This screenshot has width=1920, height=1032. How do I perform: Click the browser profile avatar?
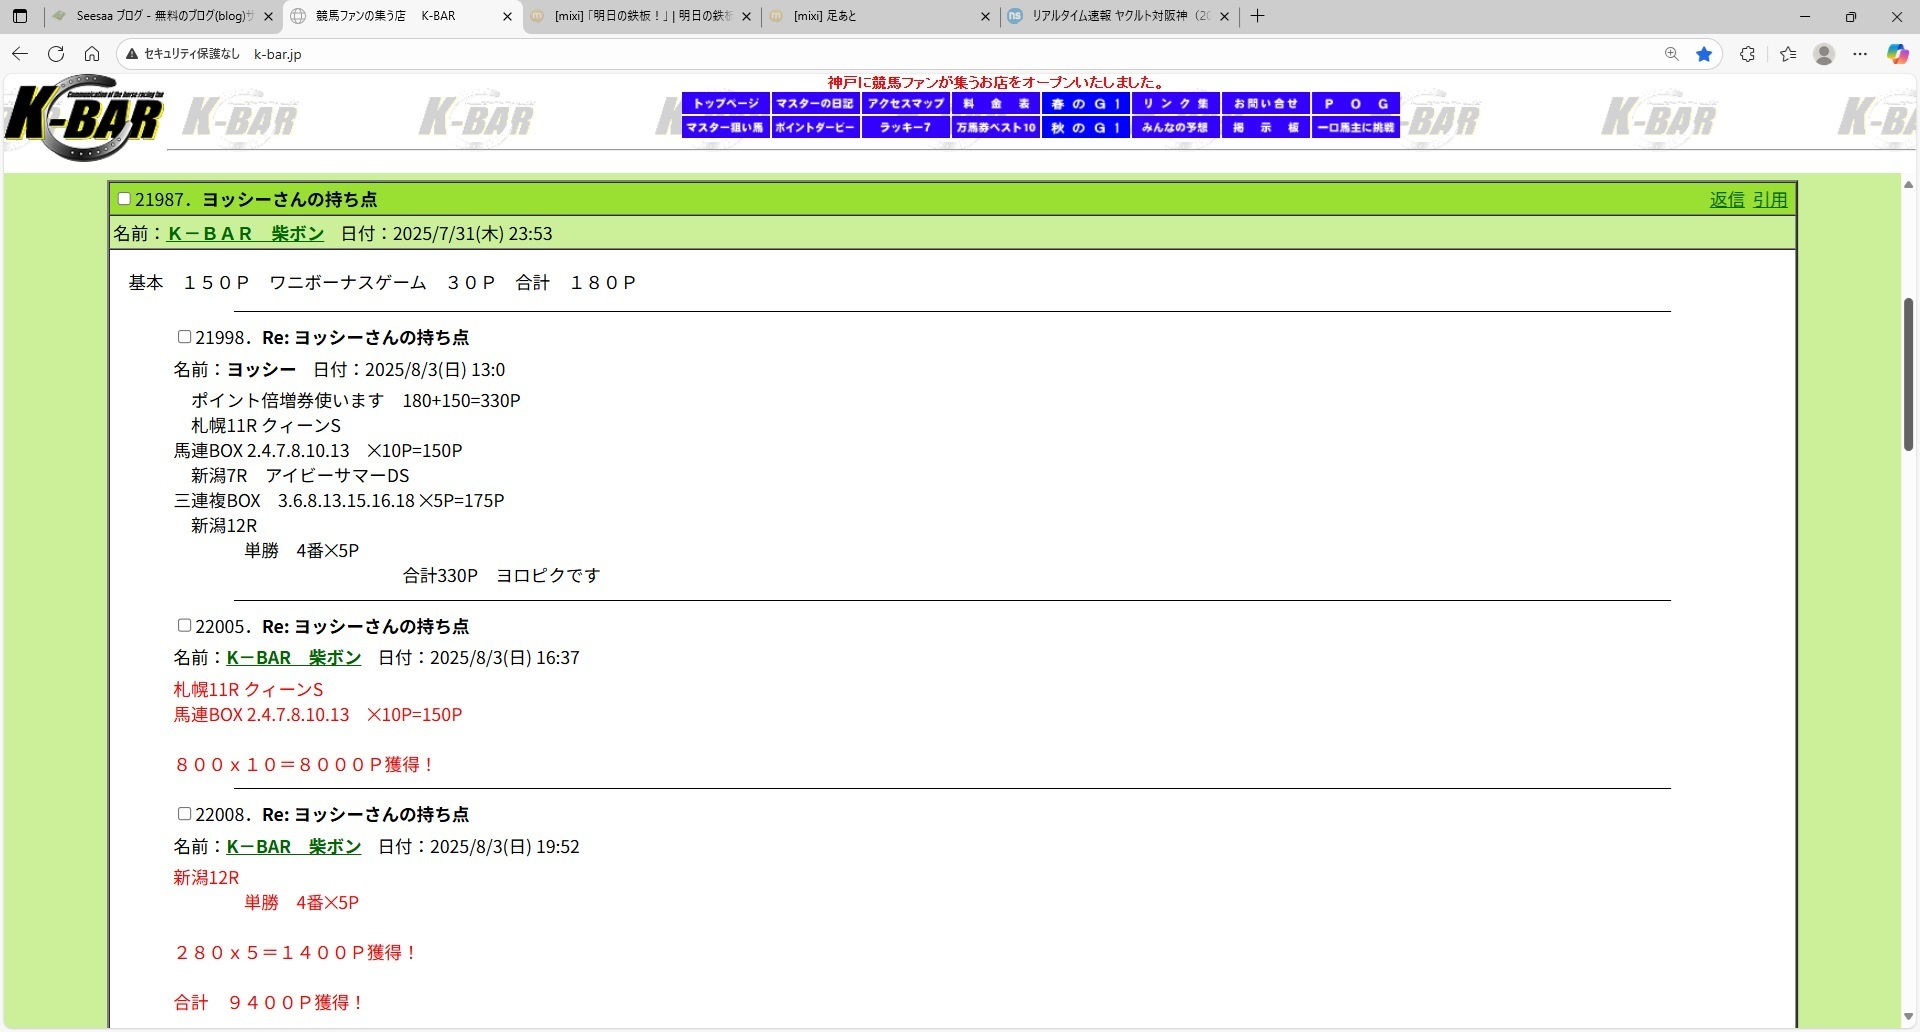click(1824, 54)
